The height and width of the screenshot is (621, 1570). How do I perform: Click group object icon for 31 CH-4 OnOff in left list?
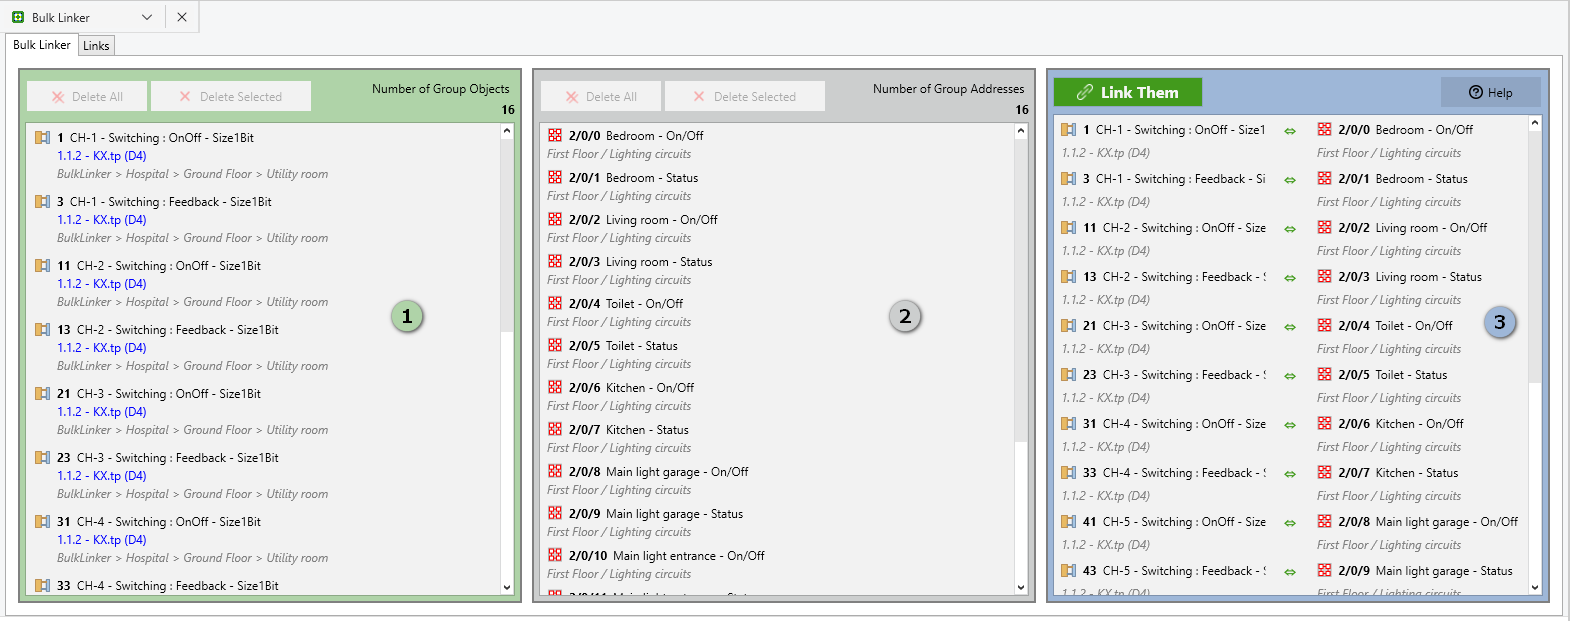[42, 522]
